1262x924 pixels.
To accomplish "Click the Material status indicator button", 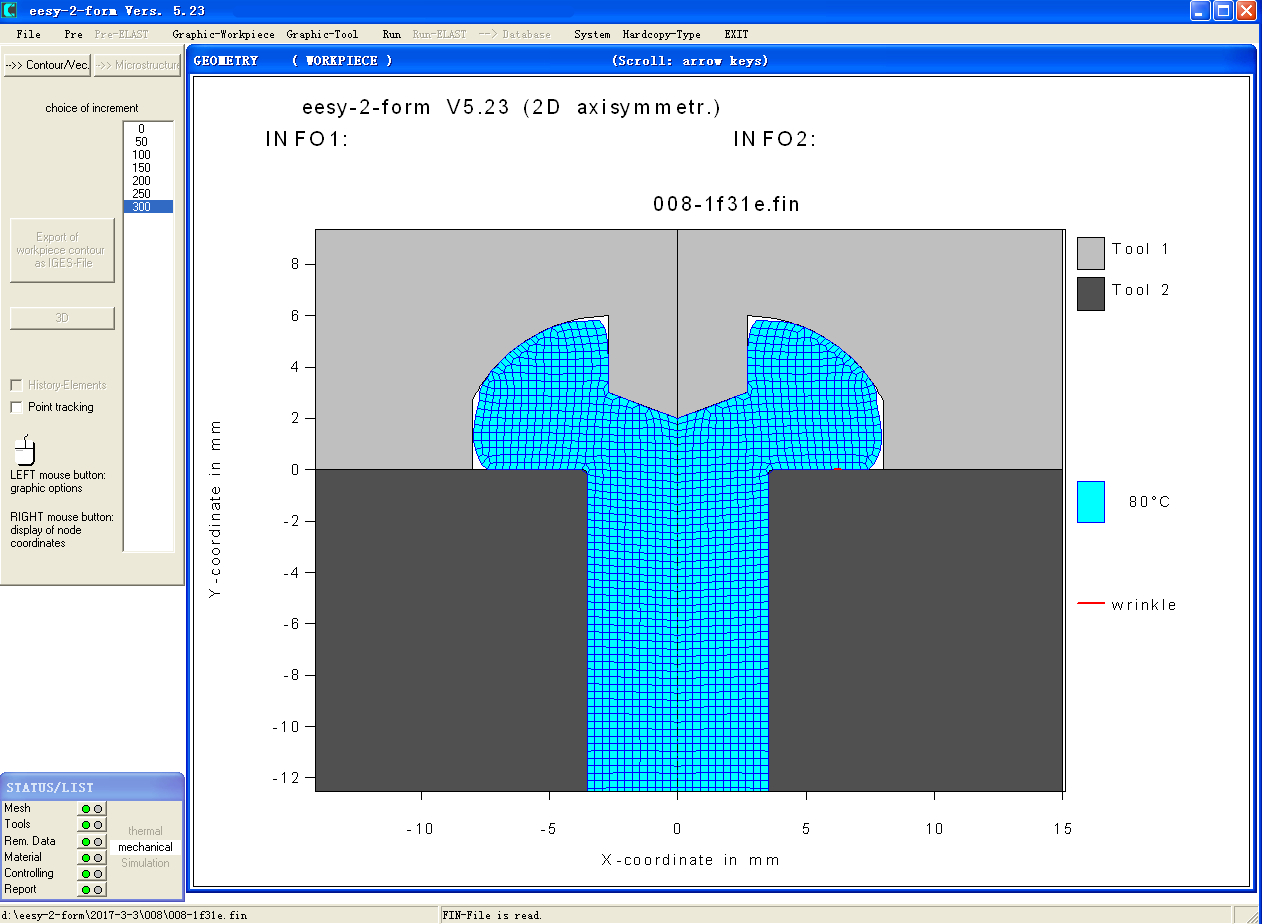I will coord(92,858).
